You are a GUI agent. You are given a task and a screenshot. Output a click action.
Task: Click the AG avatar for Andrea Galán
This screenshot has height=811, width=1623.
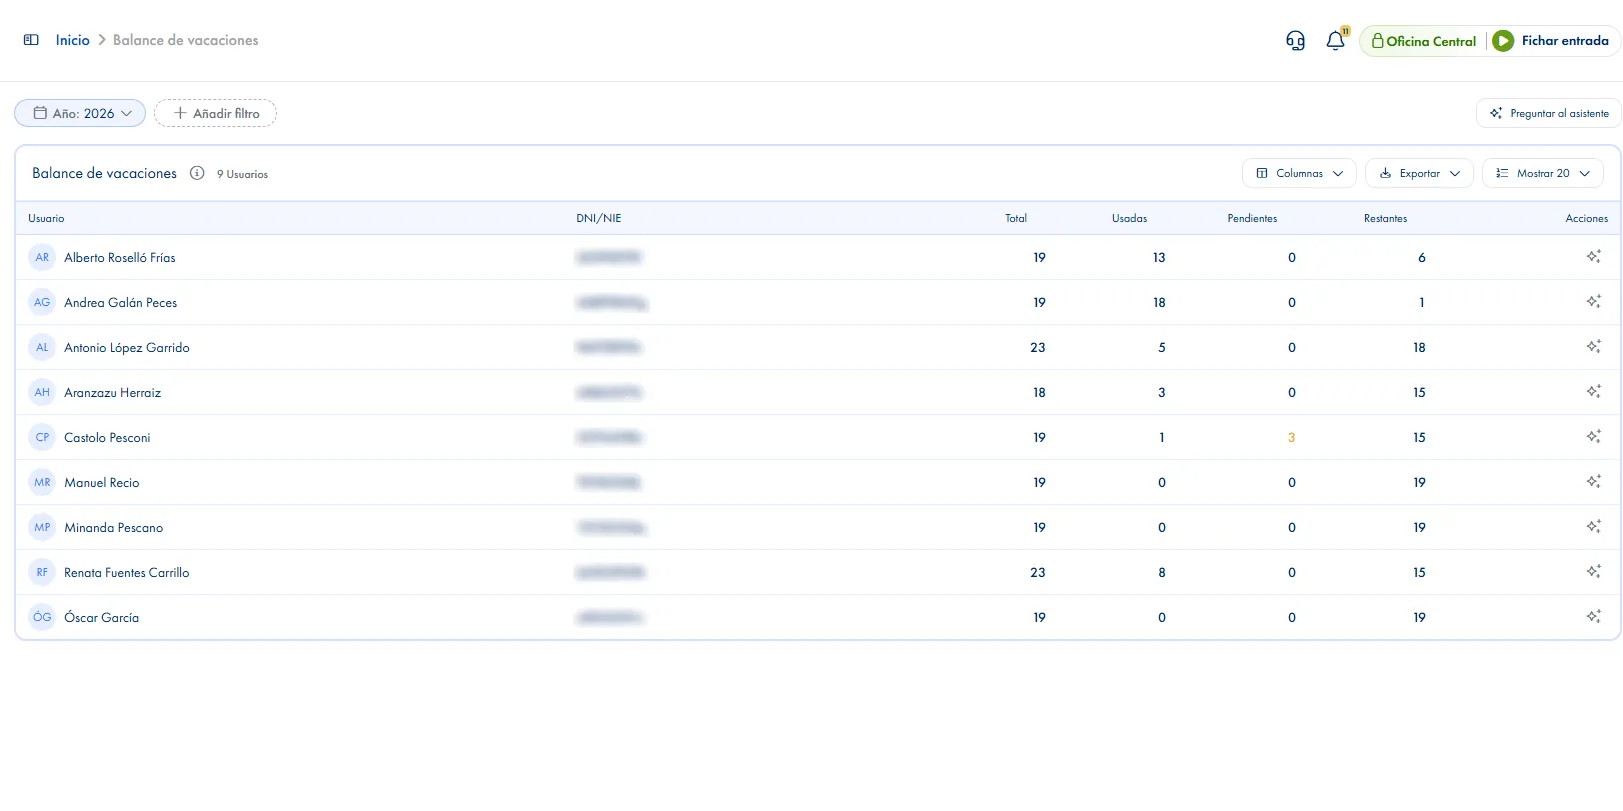coord(42,302)
